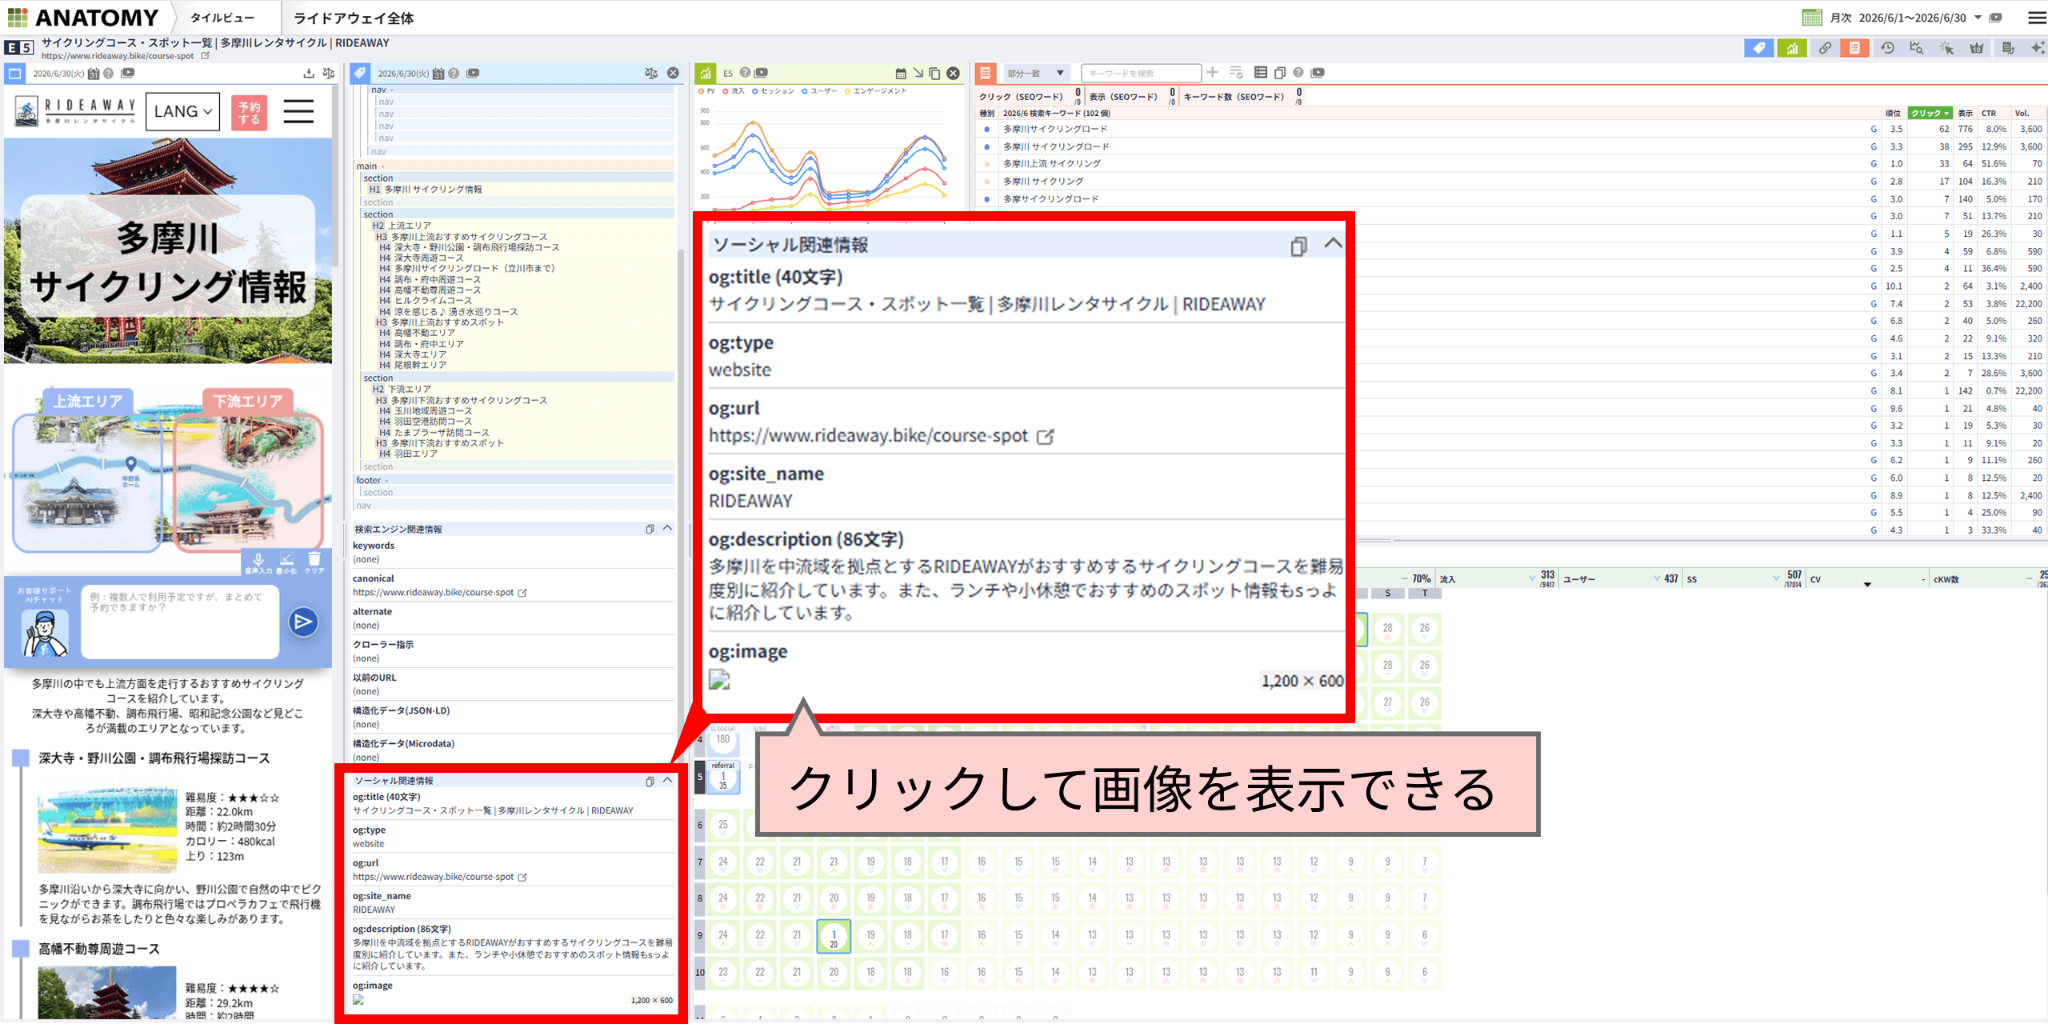Viewport: 2048px width, 1024px height.
Task: Click ANATOMY logo
Action: coord(84,18)
